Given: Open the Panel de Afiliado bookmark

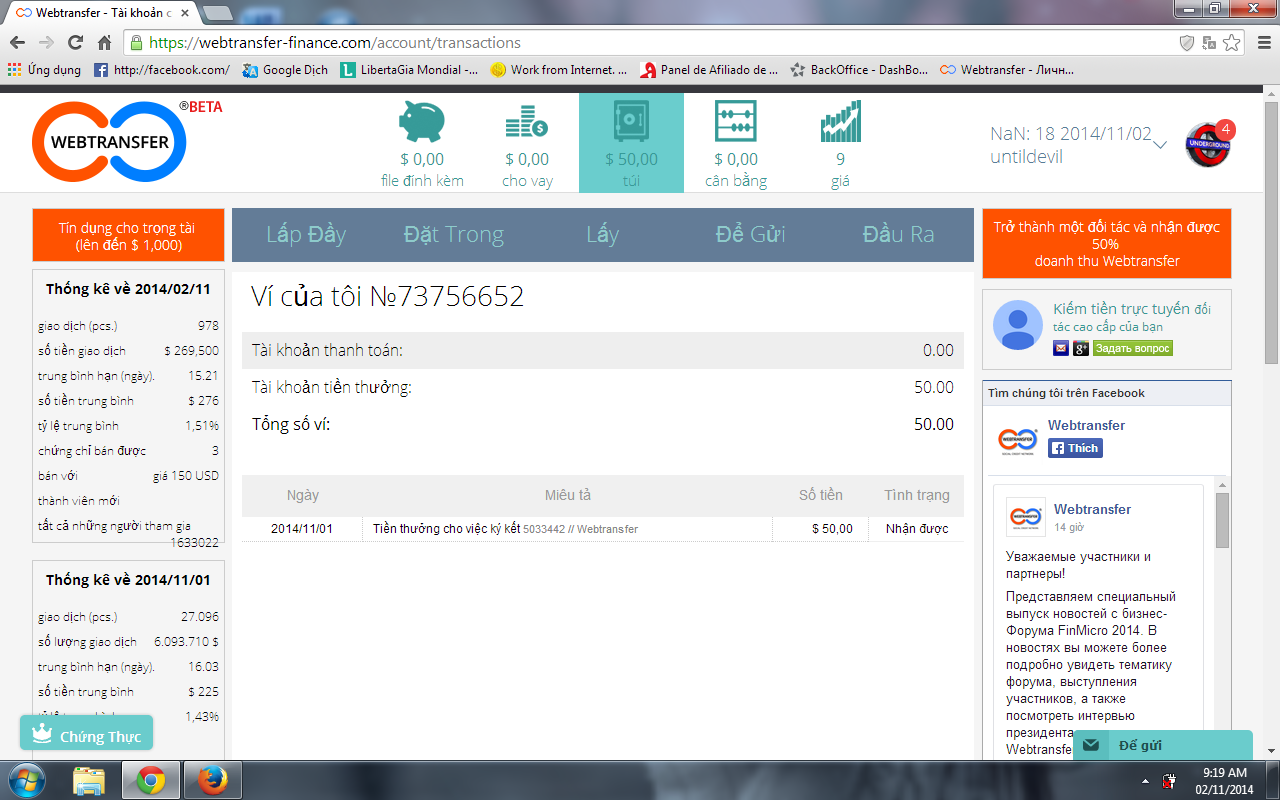Looking at the screenshot, I should tap(709, 70).
